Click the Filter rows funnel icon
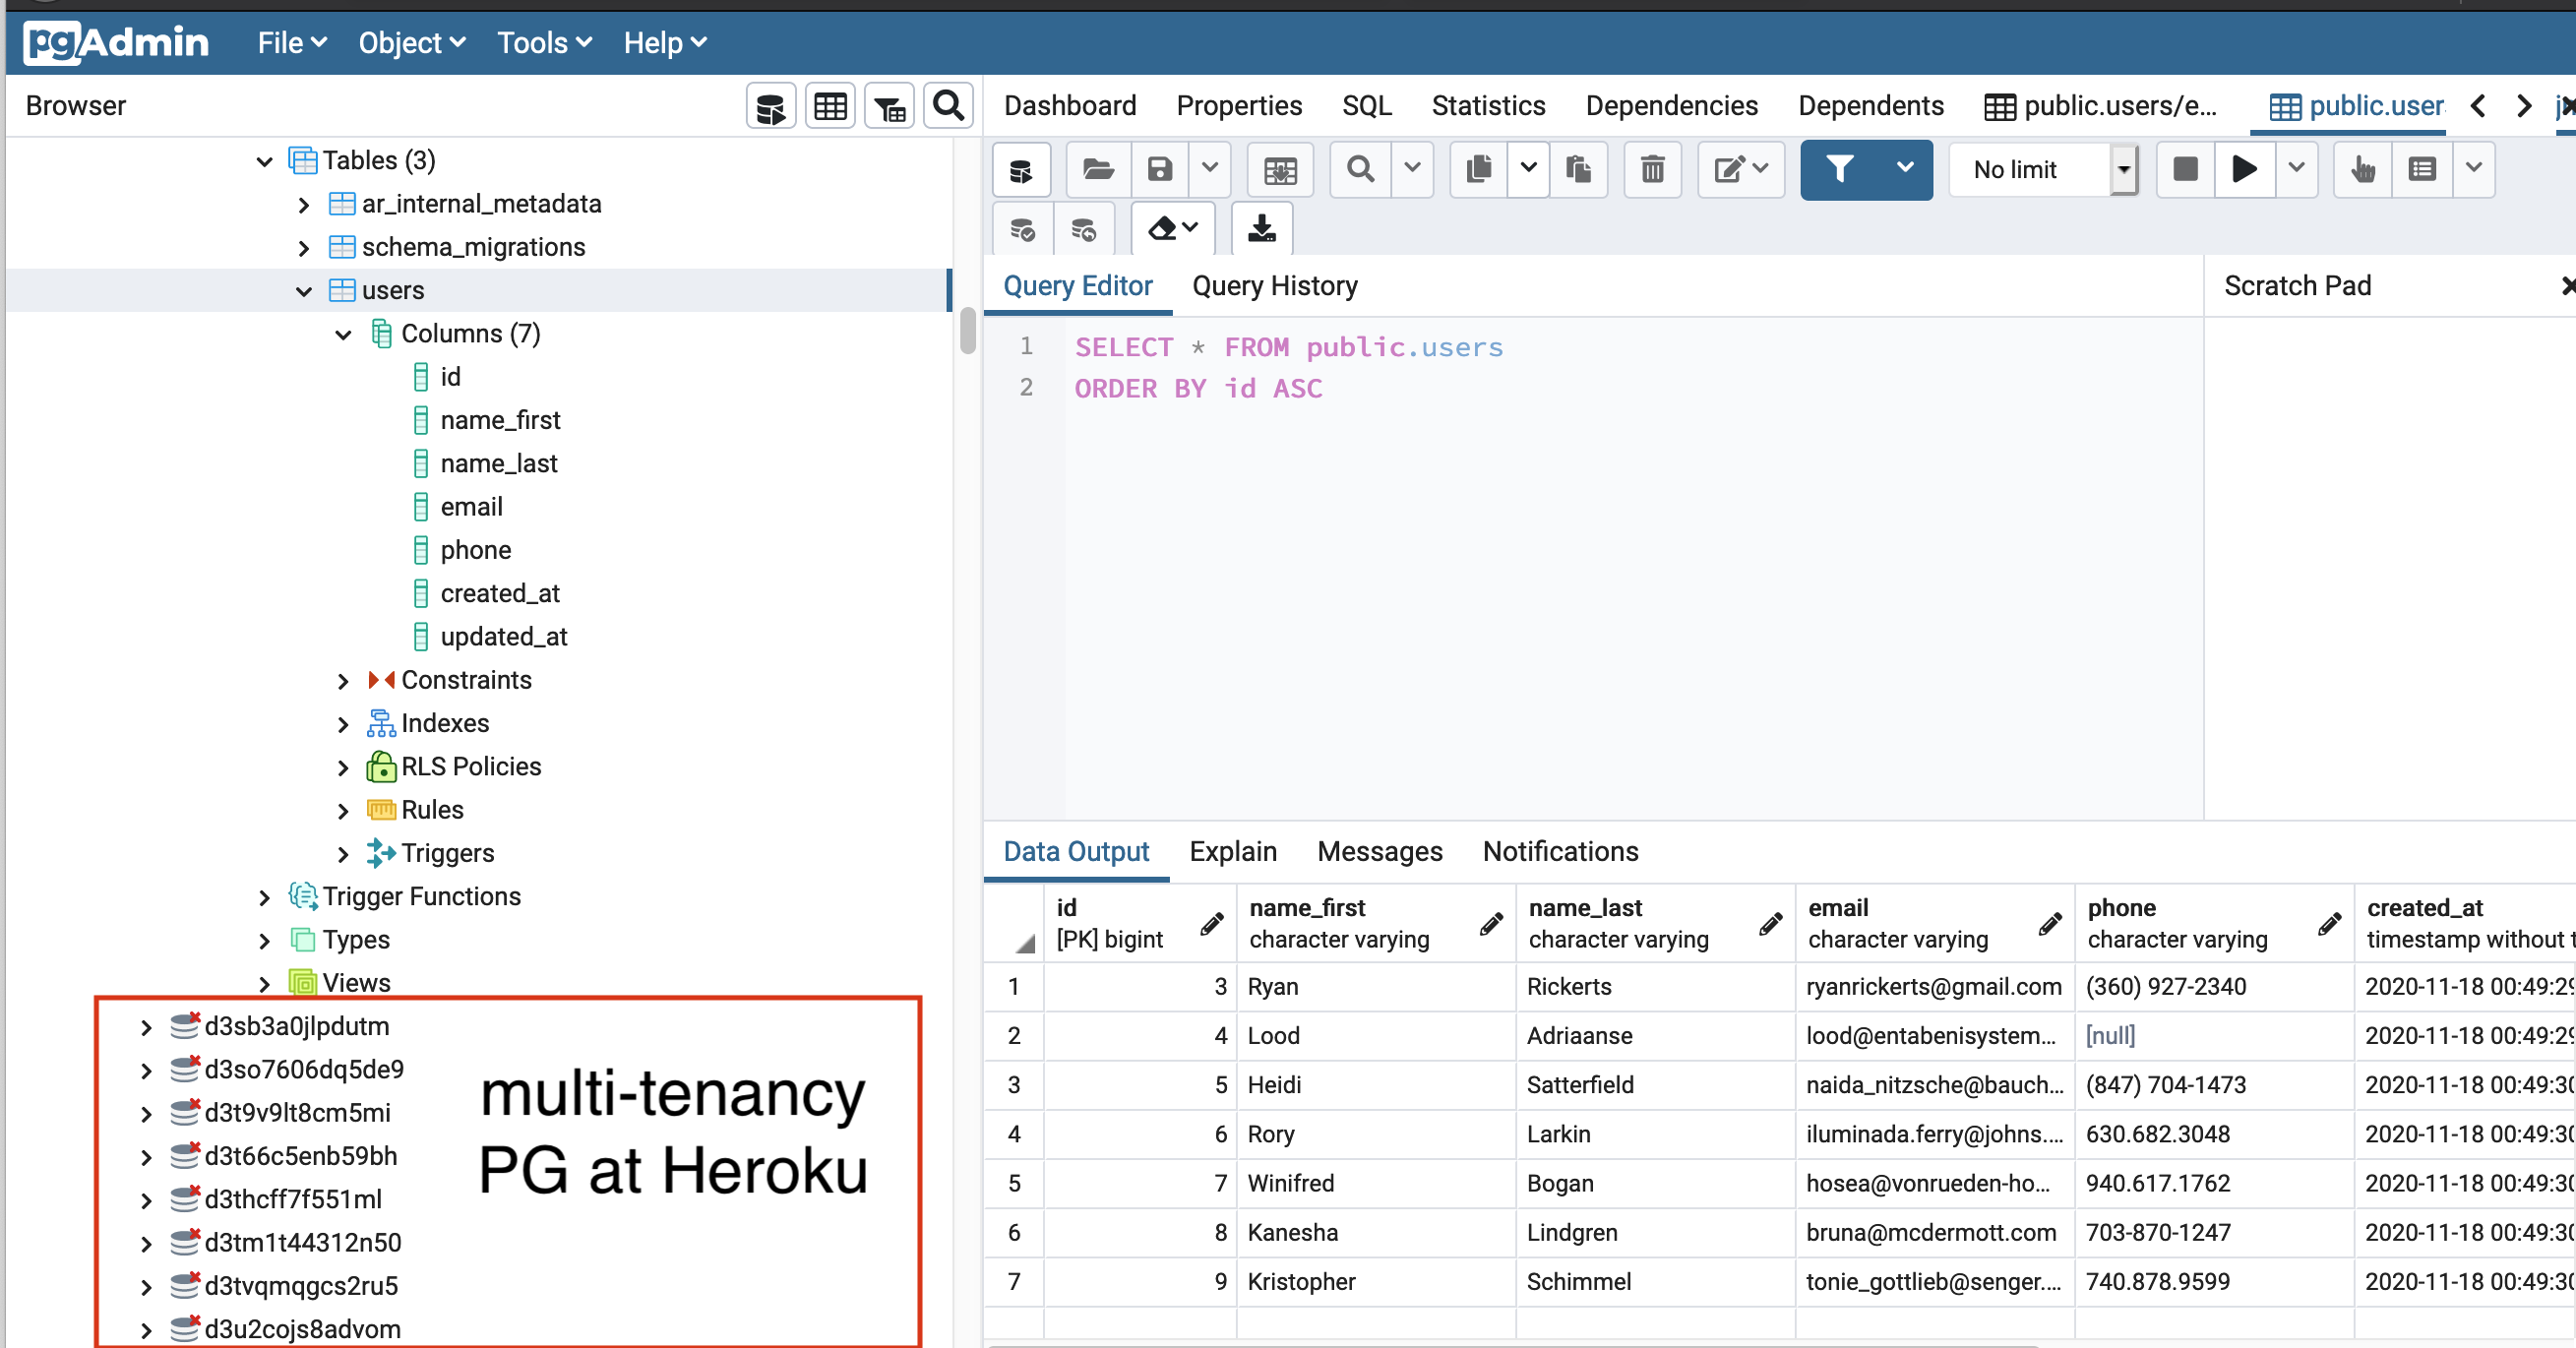 [x=1838, y=169]
